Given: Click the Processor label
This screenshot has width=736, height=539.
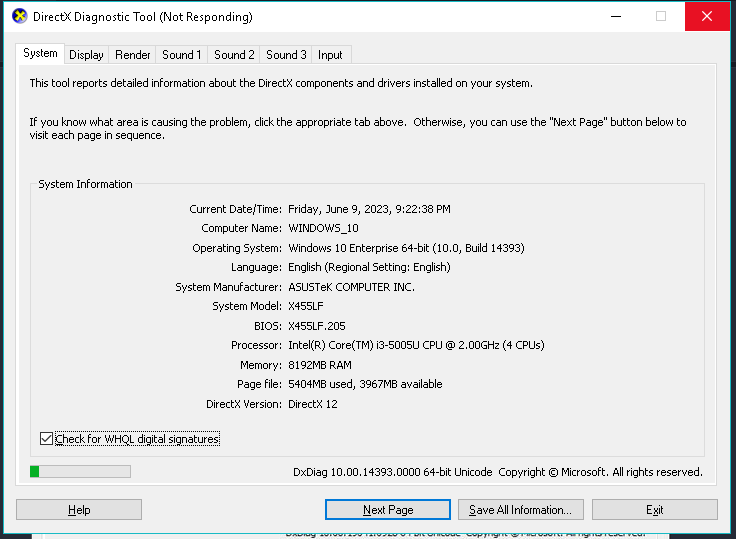Looking at the screenshot, I should 256,345.
